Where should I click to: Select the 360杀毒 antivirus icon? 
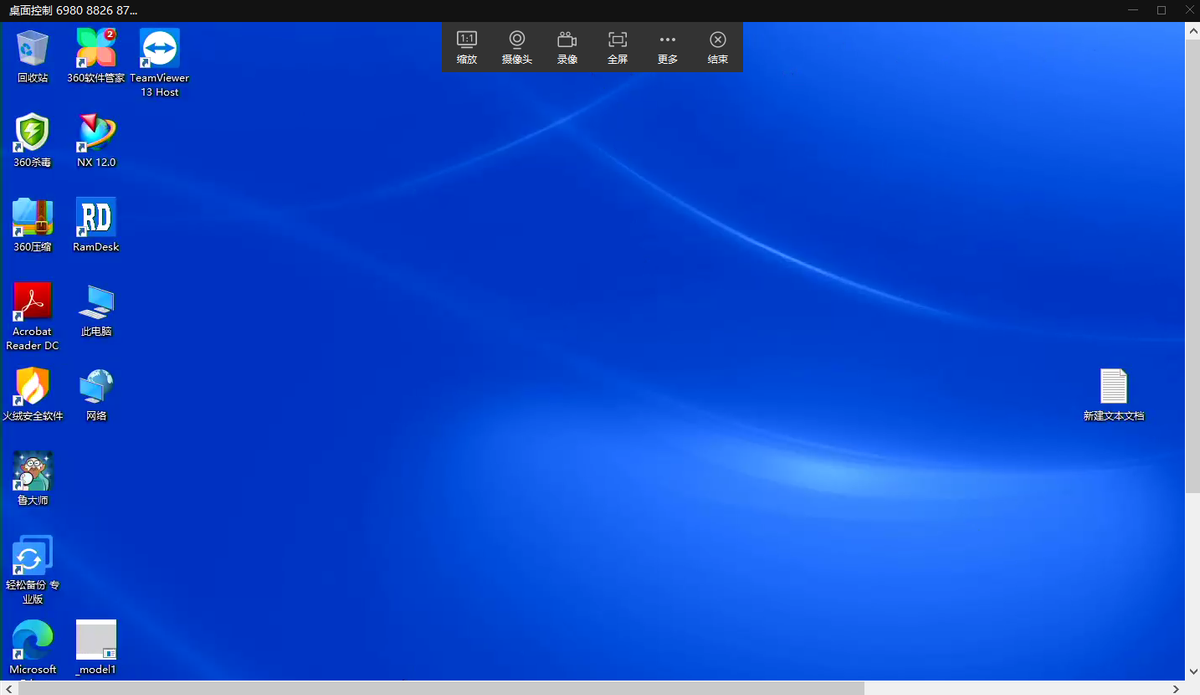tap(32, 140)
